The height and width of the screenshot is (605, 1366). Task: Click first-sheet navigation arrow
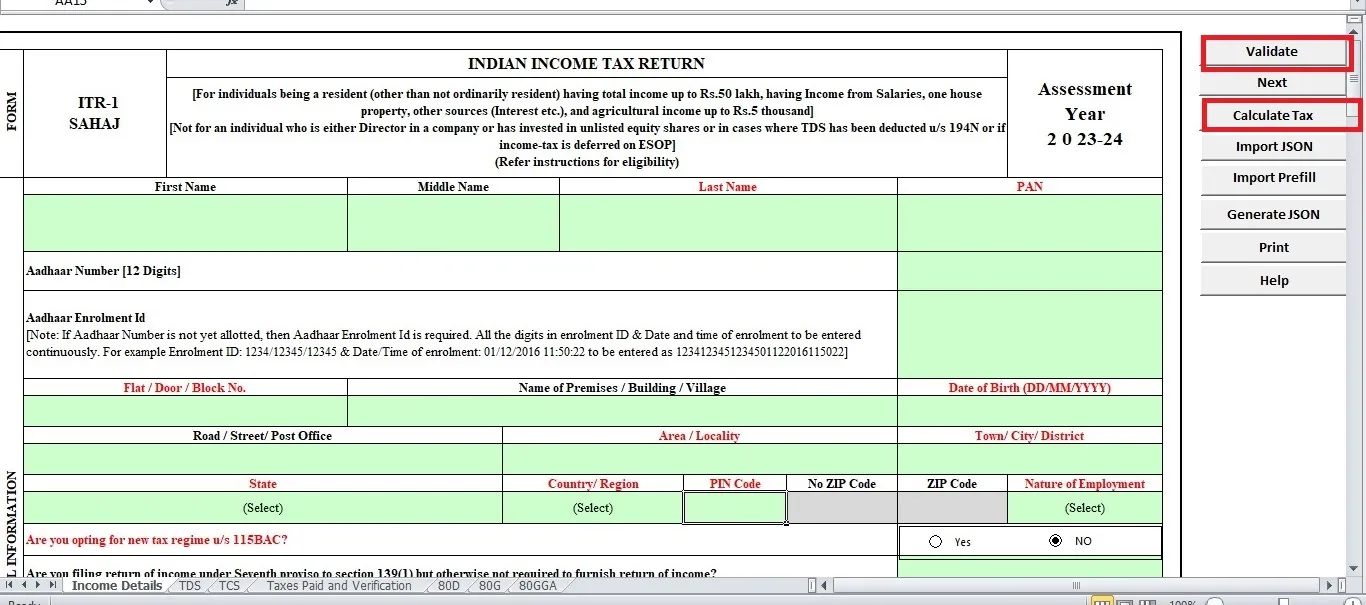(x=10, y=586)
